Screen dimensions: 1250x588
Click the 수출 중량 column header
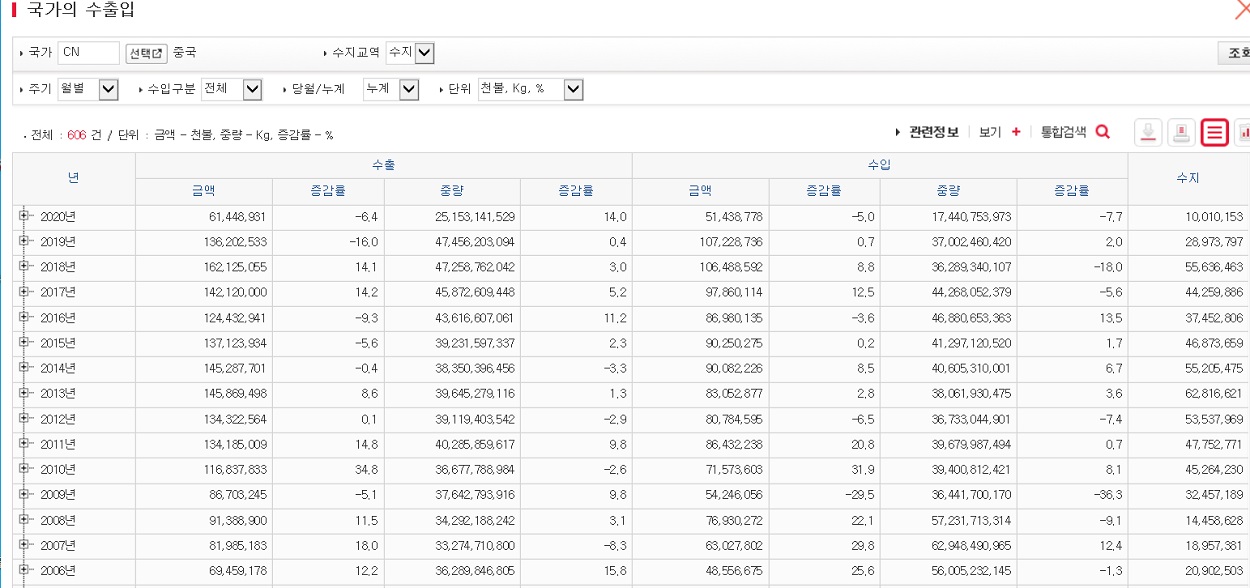[452, 191]
